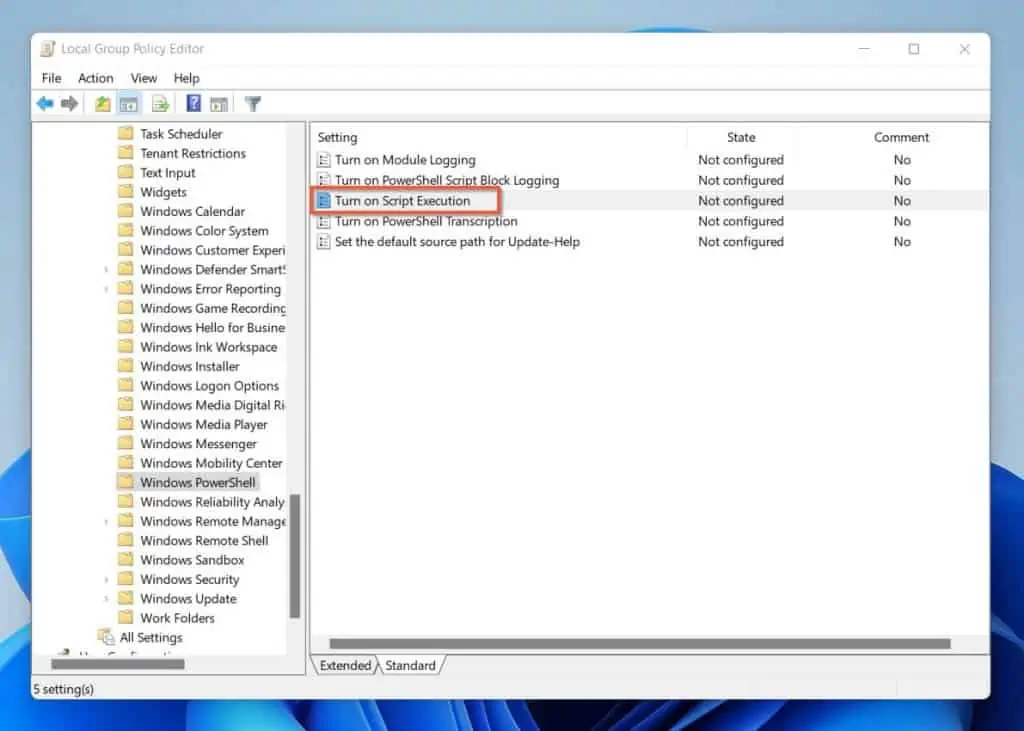Click the Work Folders folder icon

pyautogui.click(x=125, y=617)
